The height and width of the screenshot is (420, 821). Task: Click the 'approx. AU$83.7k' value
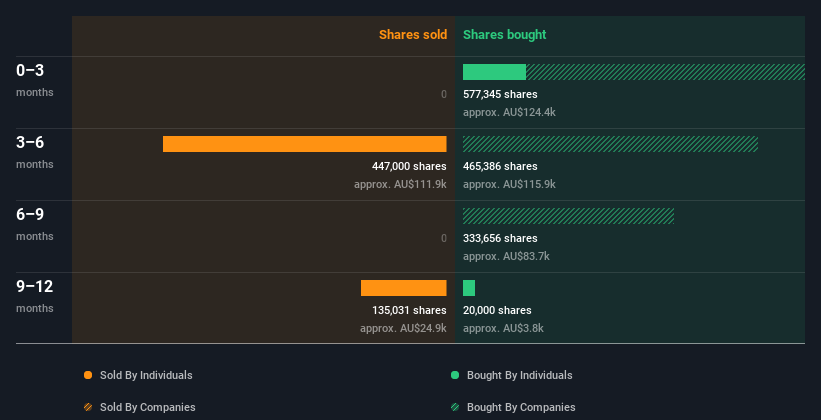pos(506,257)
